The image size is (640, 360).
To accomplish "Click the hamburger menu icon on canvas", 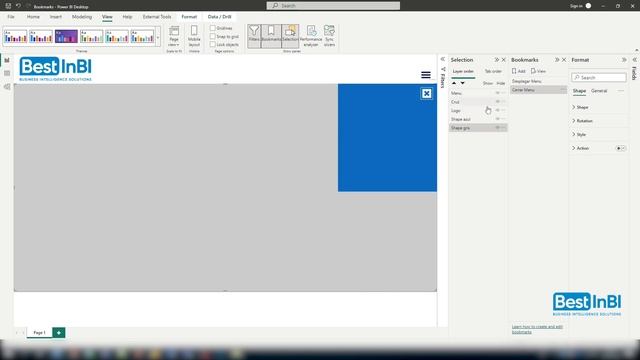I will click(x=426, y=75).
